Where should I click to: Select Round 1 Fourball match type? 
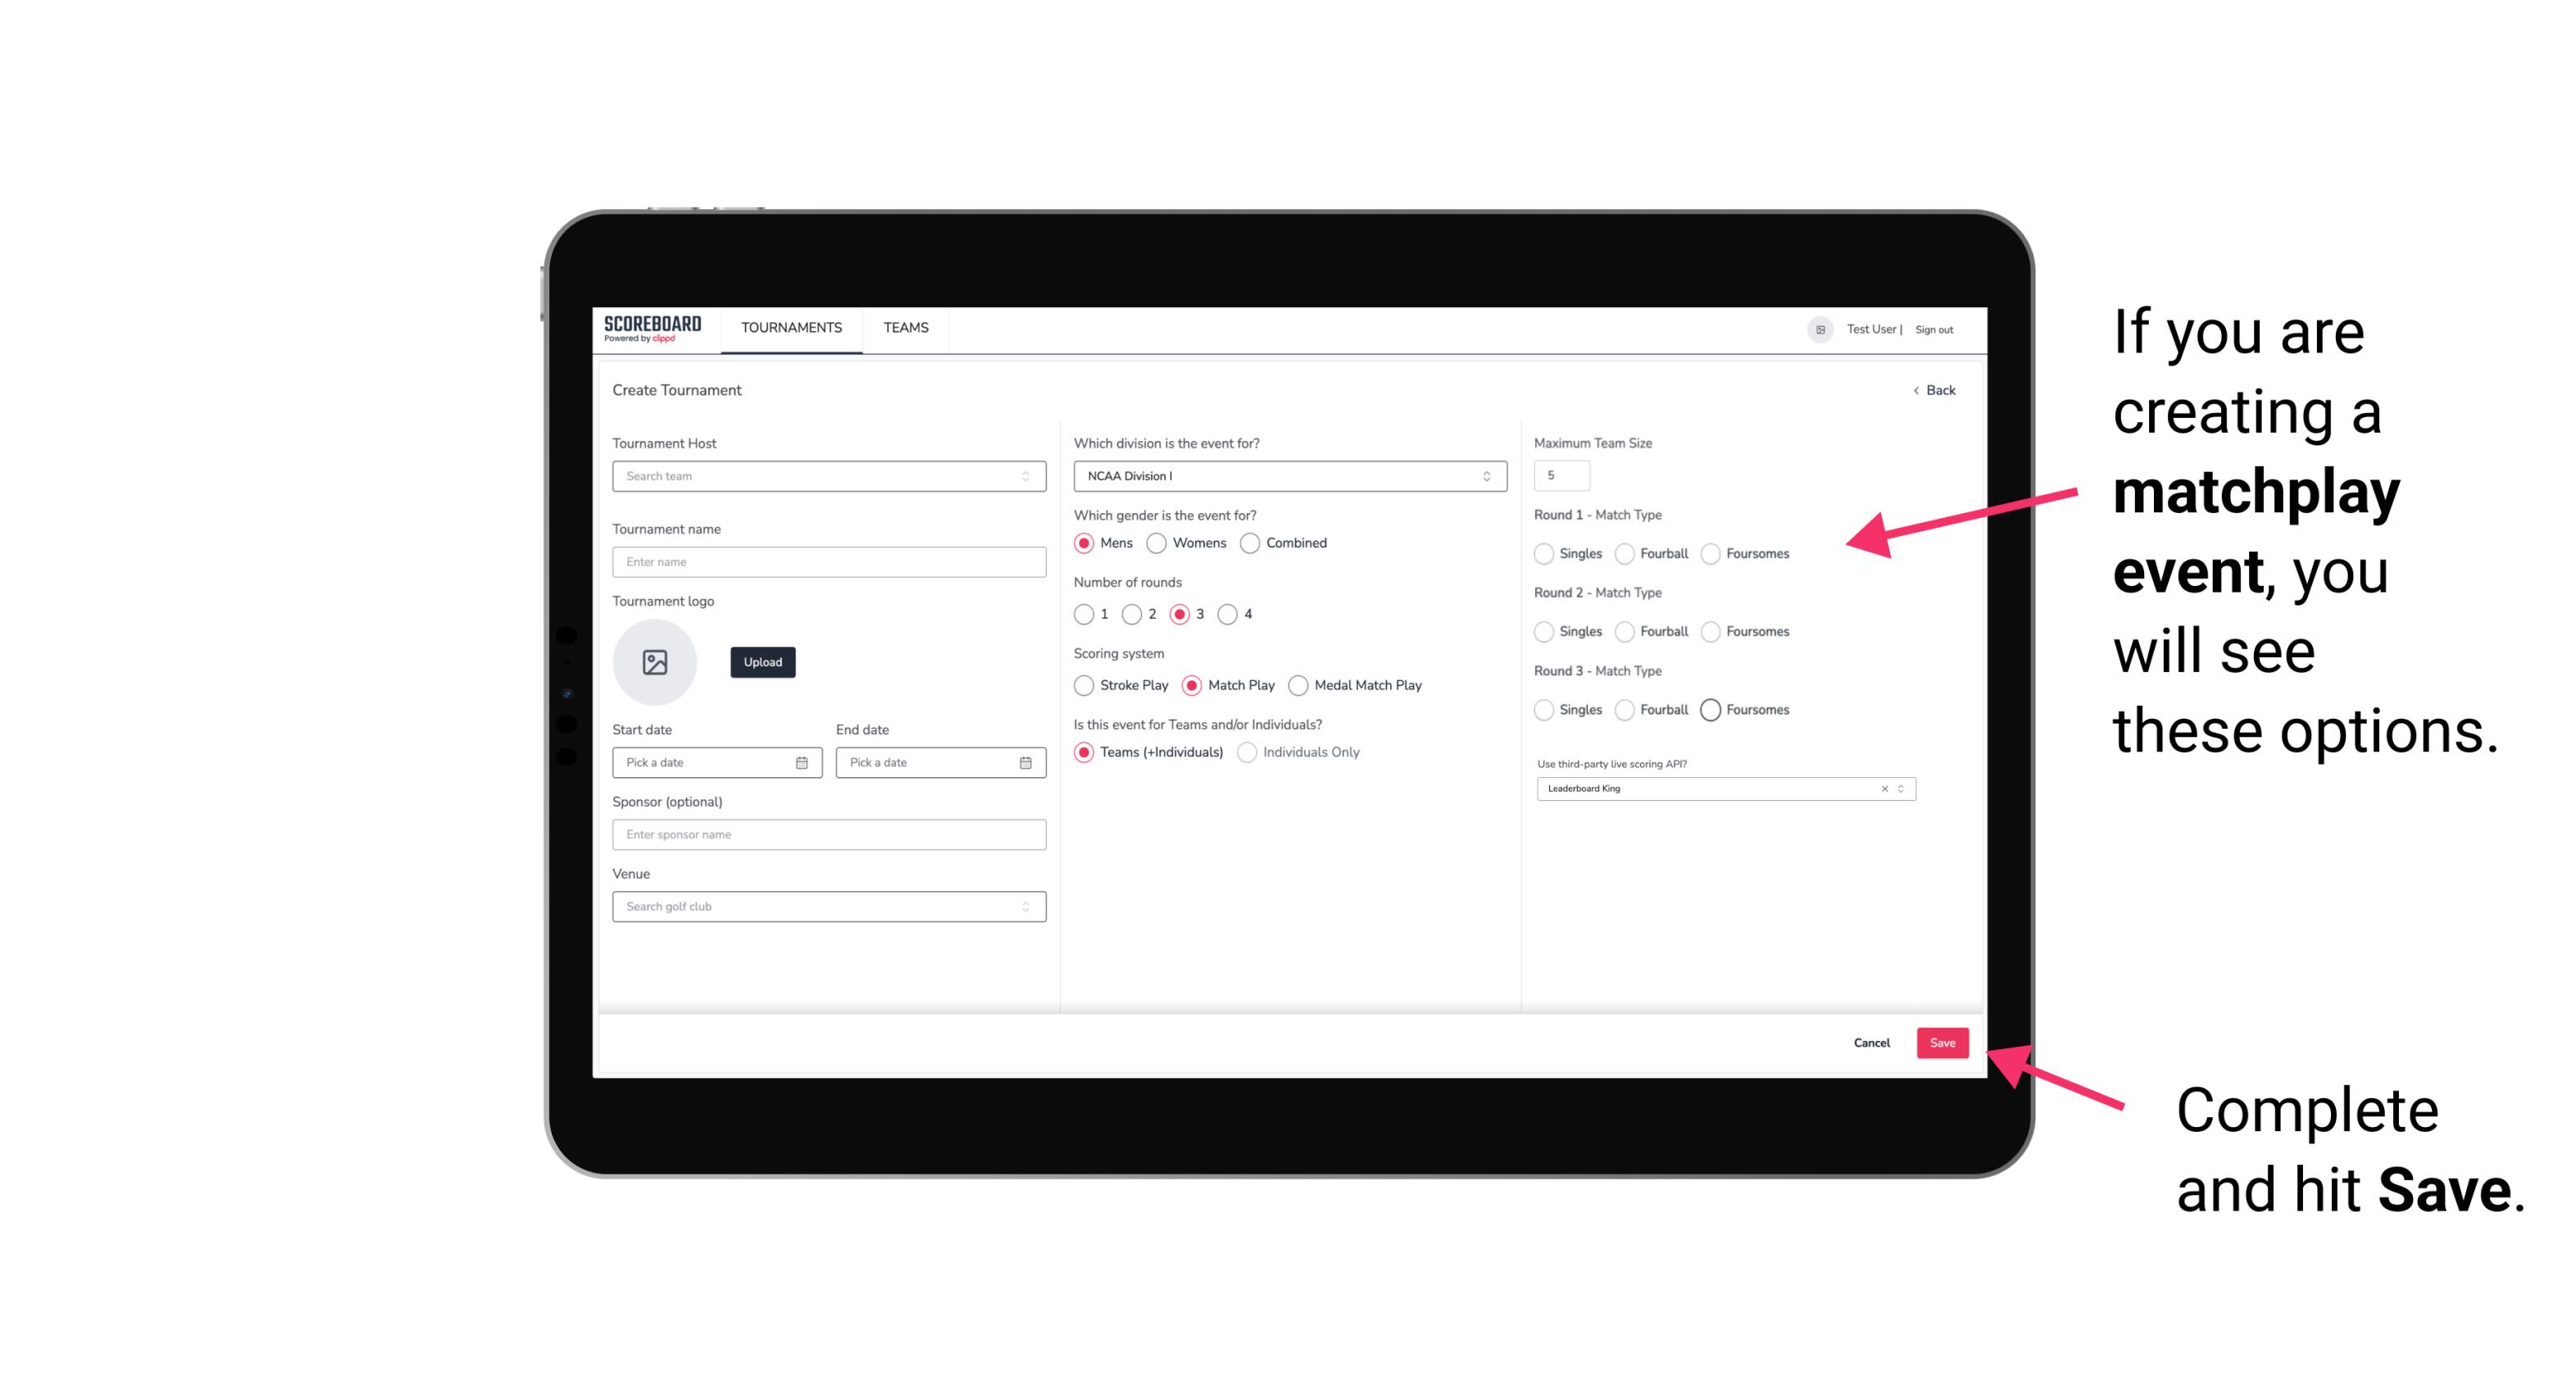pos(1622,553)
